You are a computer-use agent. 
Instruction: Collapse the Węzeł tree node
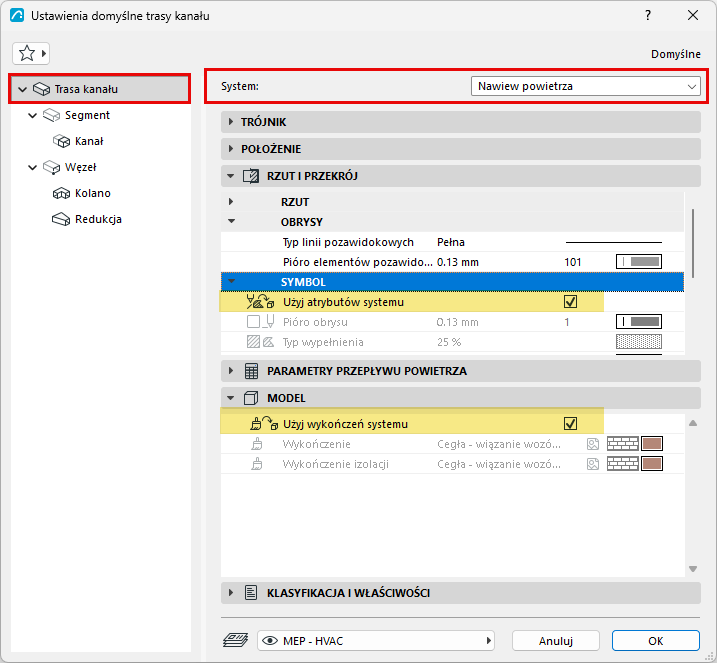pos(32,167)
